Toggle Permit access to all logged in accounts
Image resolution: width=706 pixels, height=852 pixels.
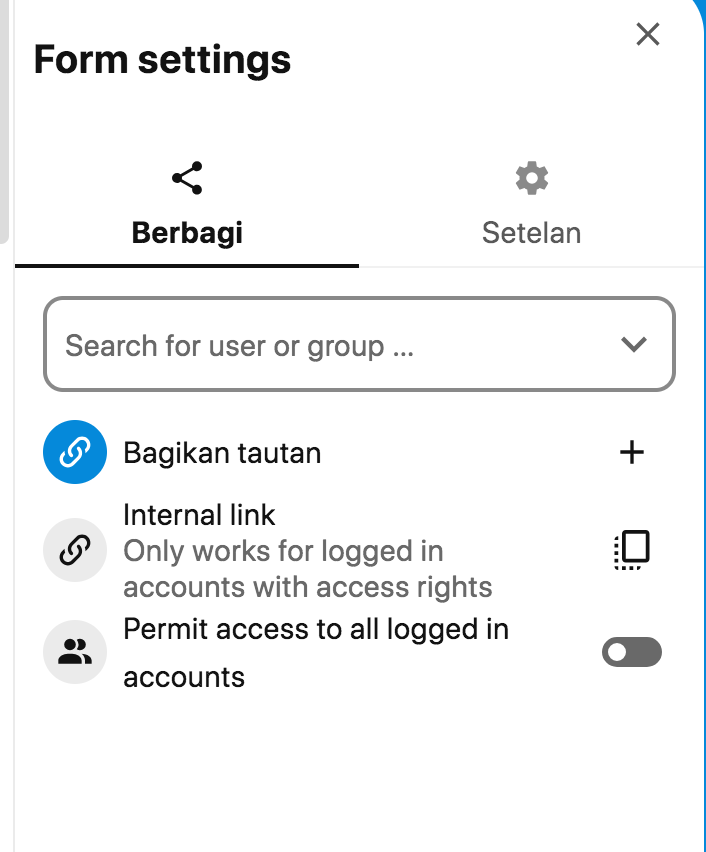pos(632,651)
